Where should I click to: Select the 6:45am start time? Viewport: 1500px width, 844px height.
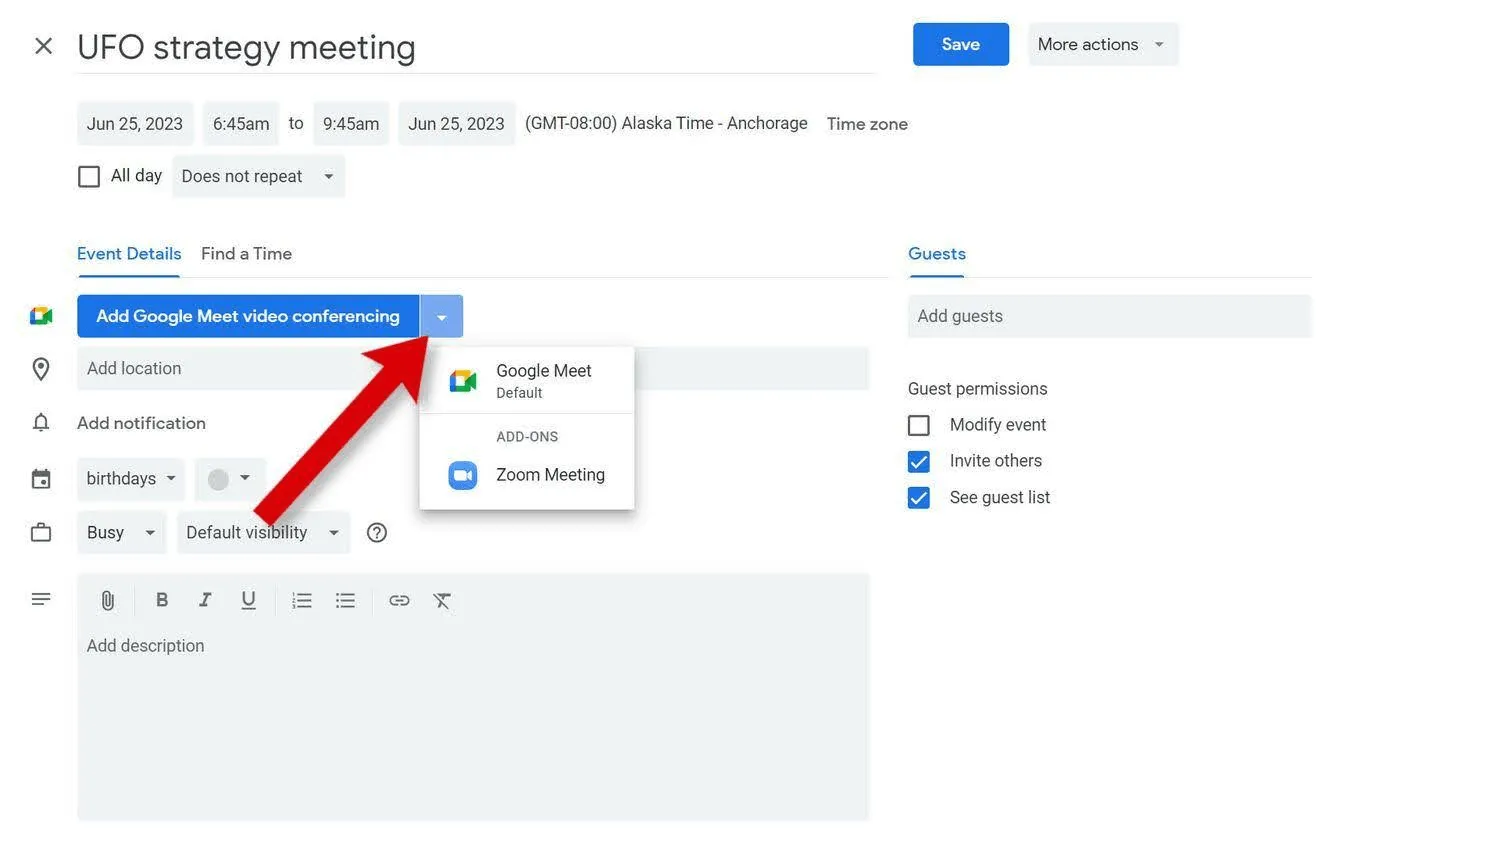[241, 124]
